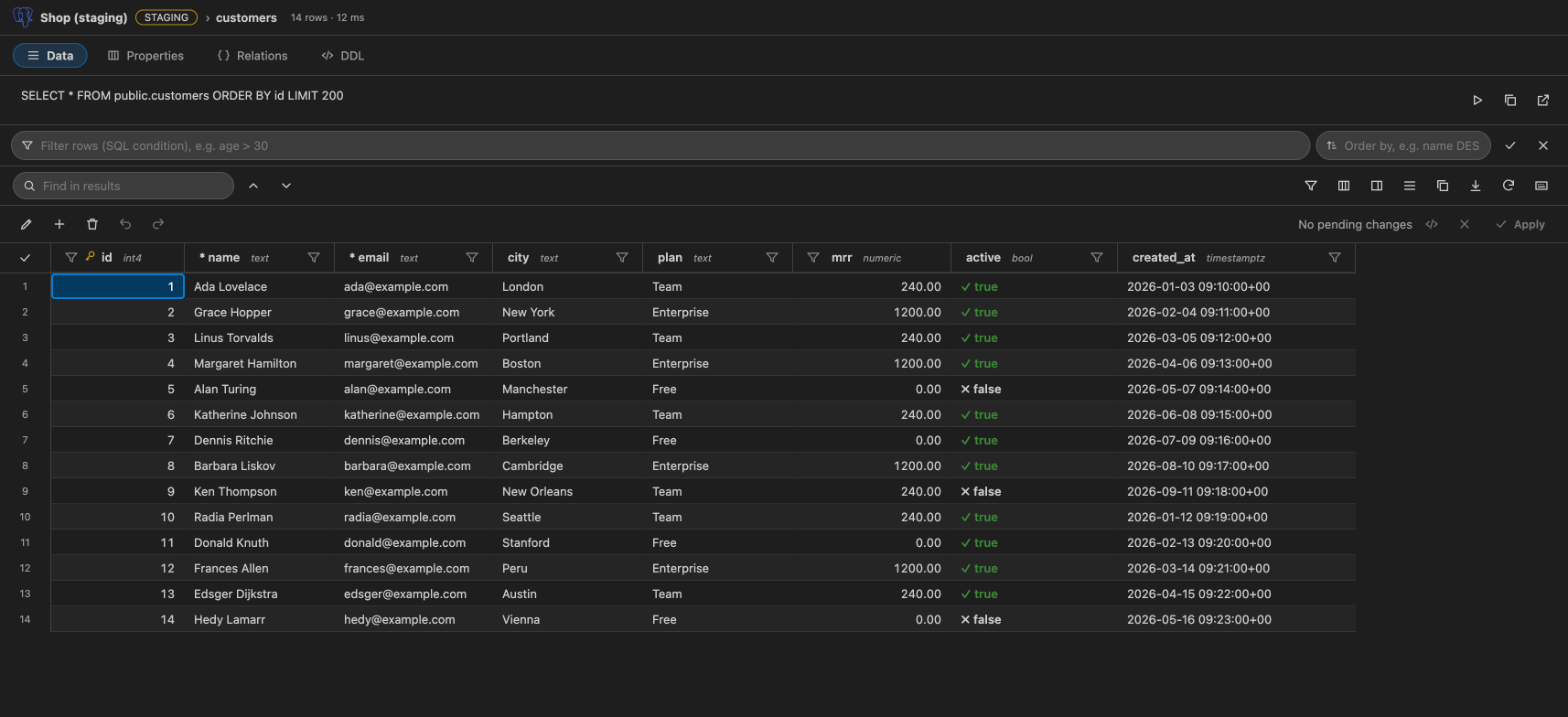Focus the Filter rows SQL condition field

(x=660, y=146)
